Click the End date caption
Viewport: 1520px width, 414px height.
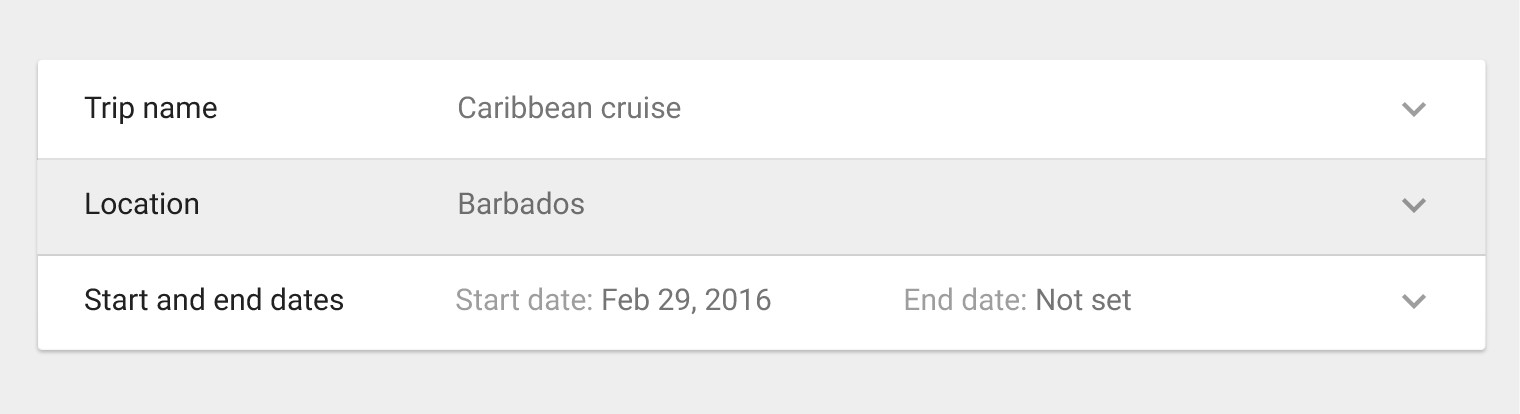pyautogui.click(x=966, y=300)
